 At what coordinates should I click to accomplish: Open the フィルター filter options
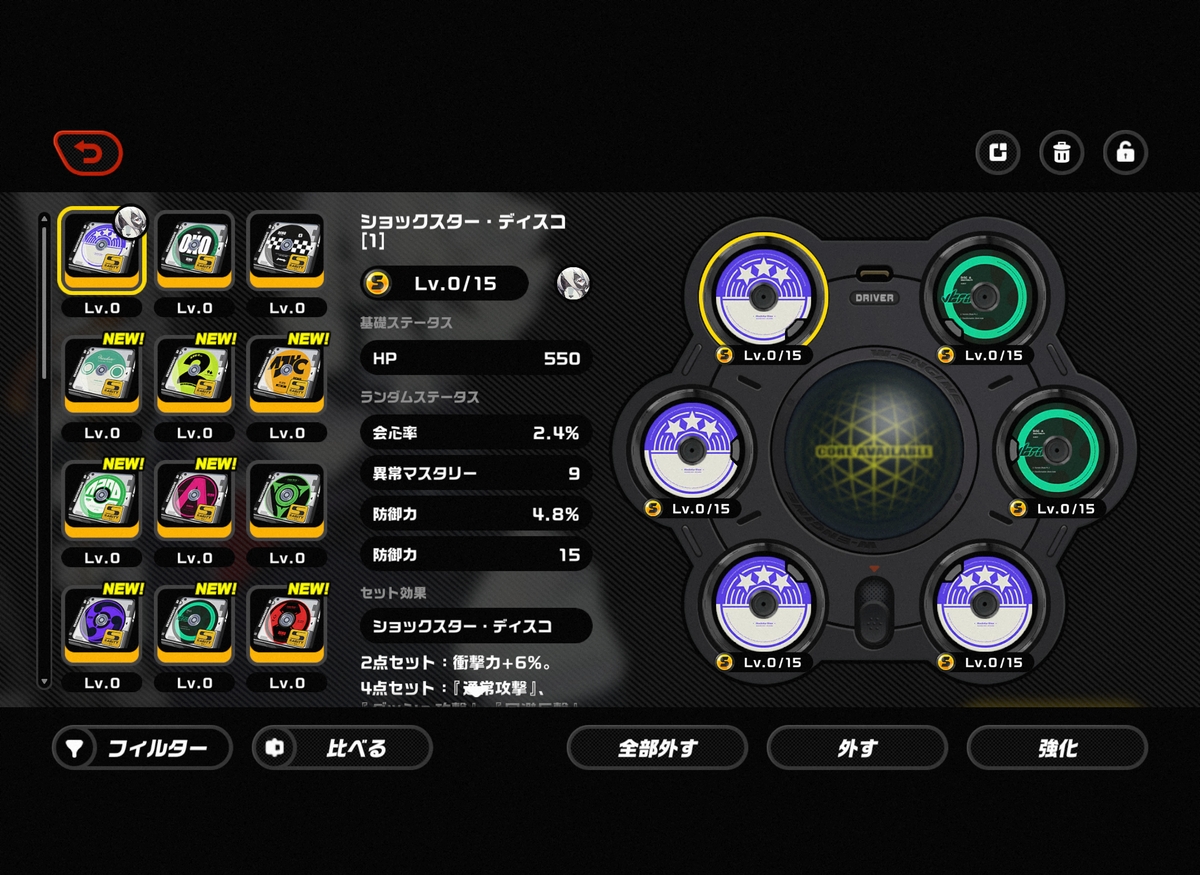[142, 748]
